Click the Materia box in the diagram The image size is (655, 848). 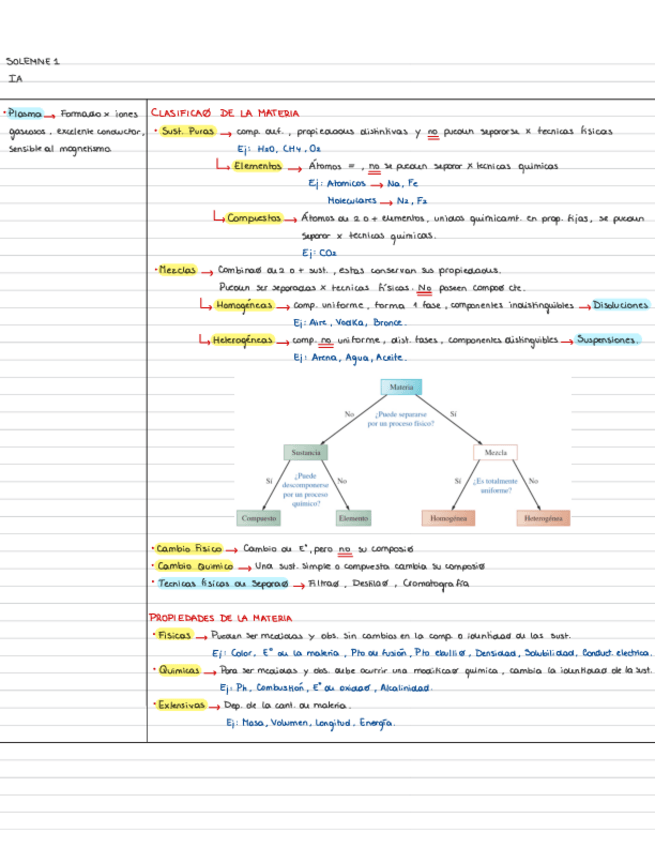pos(401,387)
